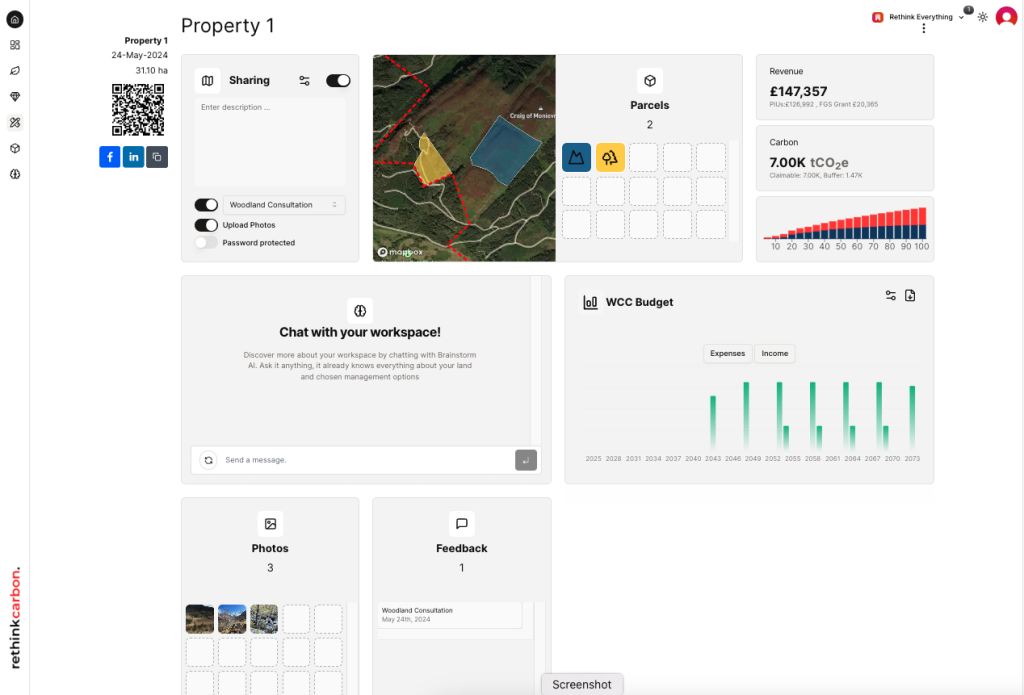This screenshot has width=1024, height=695.
Task: Open the user profile avatar
Action: 1006,17
